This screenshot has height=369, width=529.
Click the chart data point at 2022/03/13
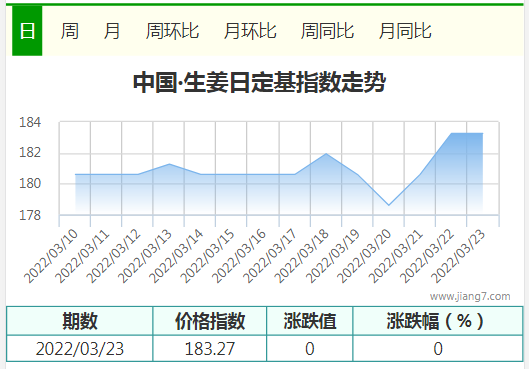pos(169,164)
